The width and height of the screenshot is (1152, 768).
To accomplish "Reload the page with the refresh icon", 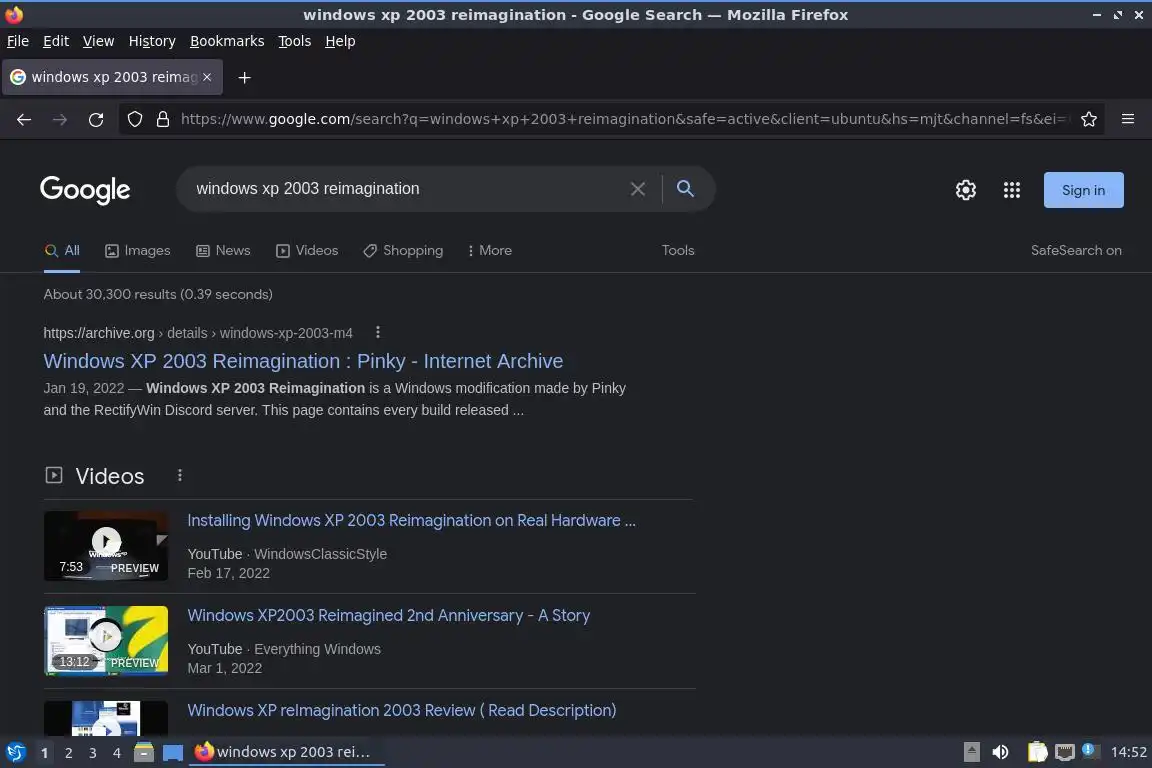I will pos(96,119).
